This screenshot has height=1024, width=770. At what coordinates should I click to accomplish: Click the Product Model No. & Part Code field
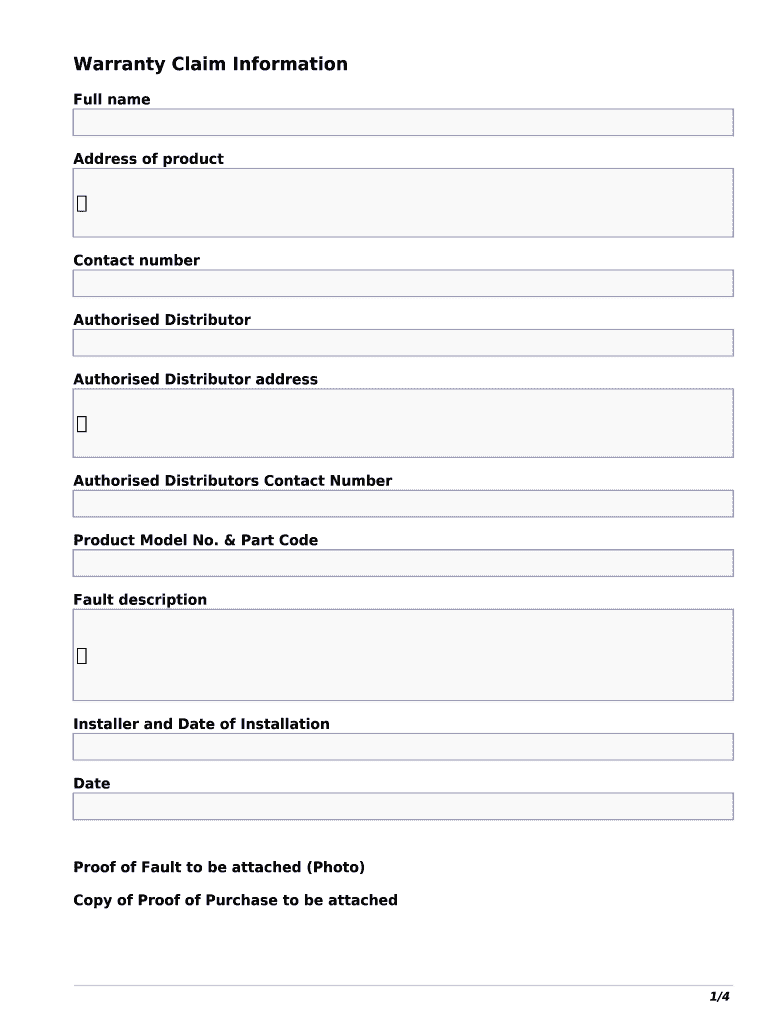[402, 563]
